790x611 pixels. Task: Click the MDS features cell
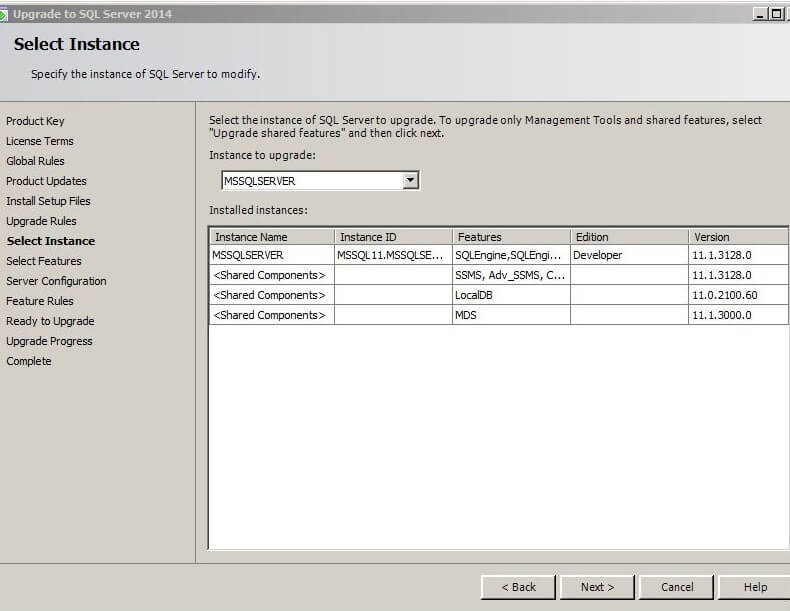pyautogui.click(x=511, y=315)
